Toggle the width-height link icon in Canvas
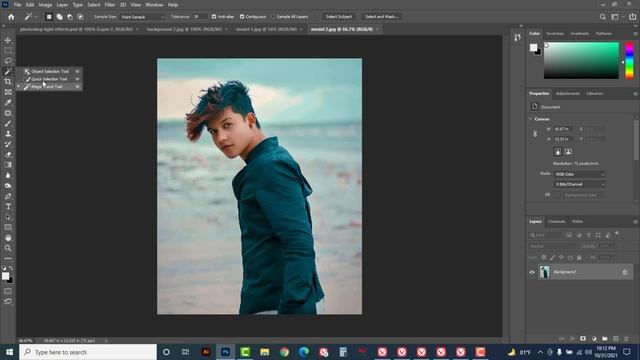The image size is (640, 360). [x=535, y=134]
